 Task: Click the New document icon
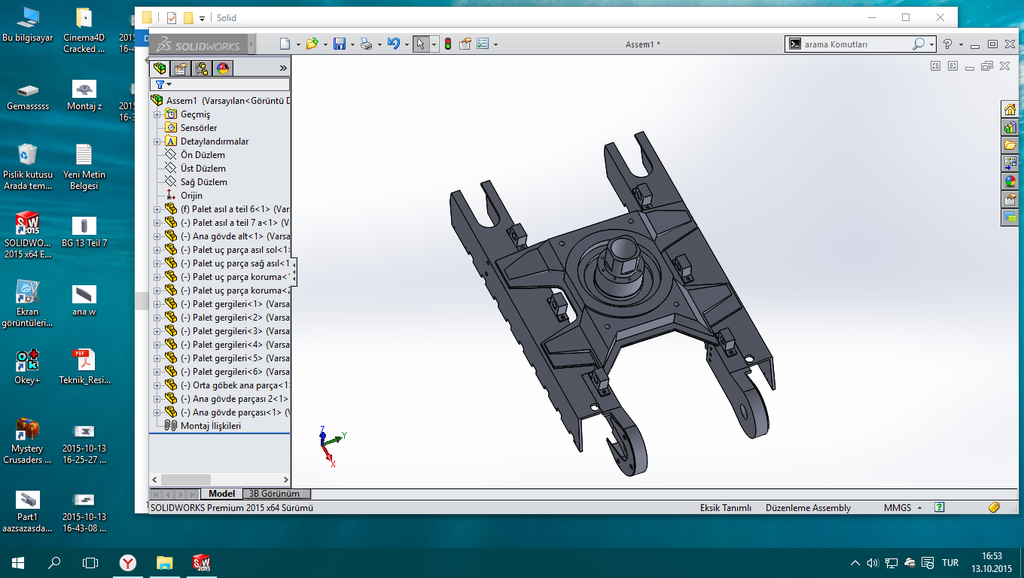(285, 44)
